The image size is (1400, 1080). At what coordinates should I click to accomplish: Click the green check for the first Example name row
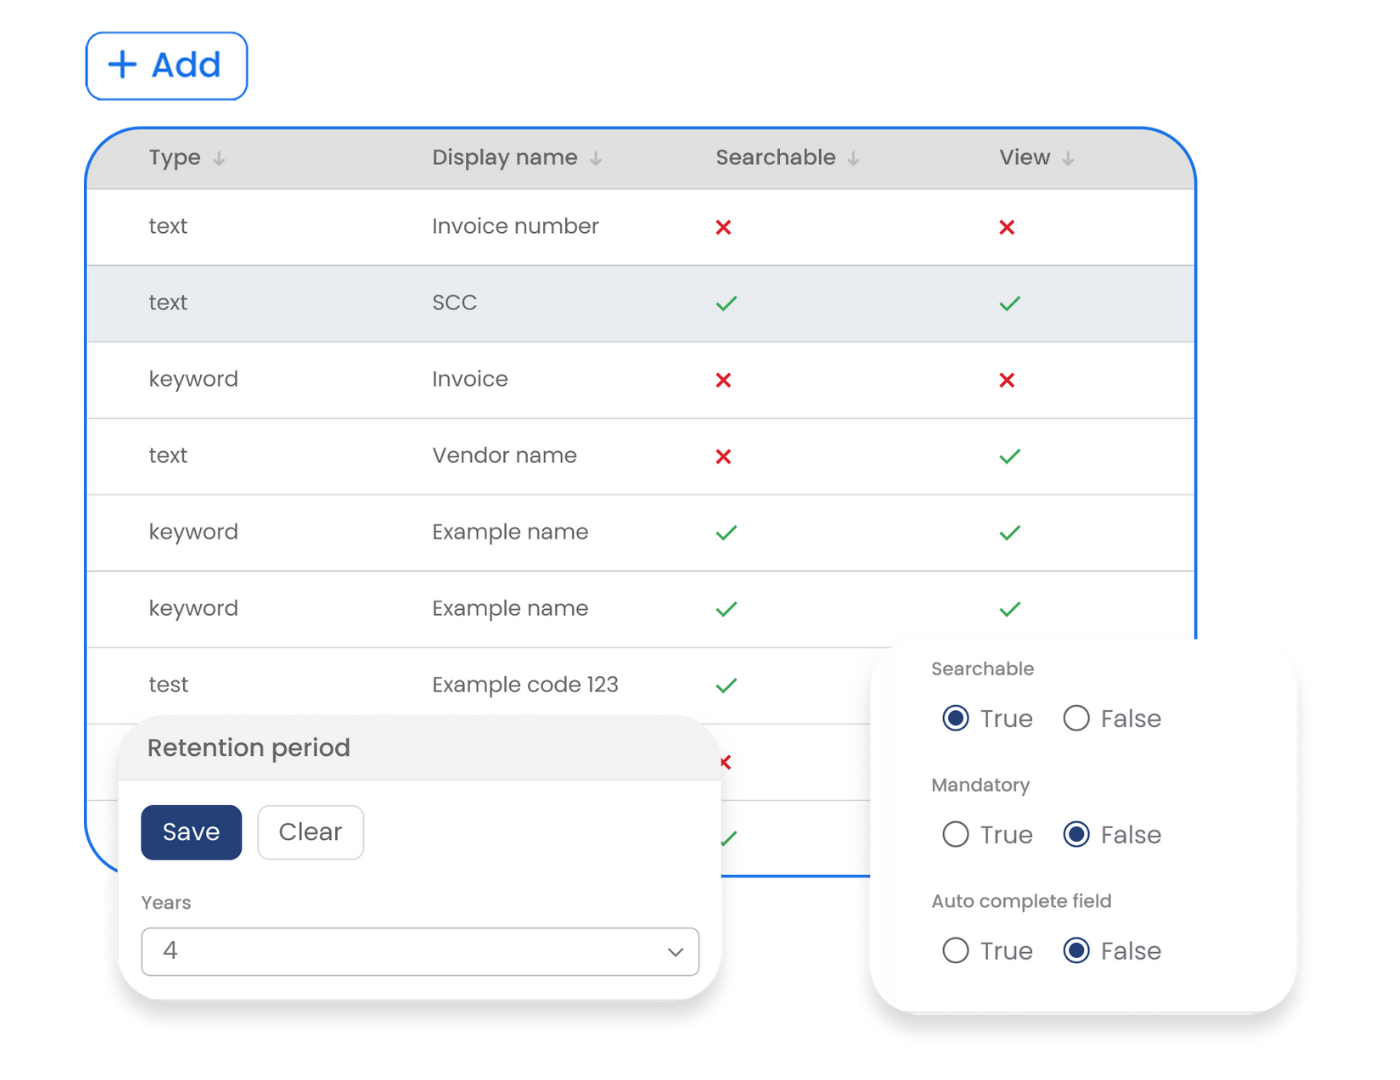point(726,532)
